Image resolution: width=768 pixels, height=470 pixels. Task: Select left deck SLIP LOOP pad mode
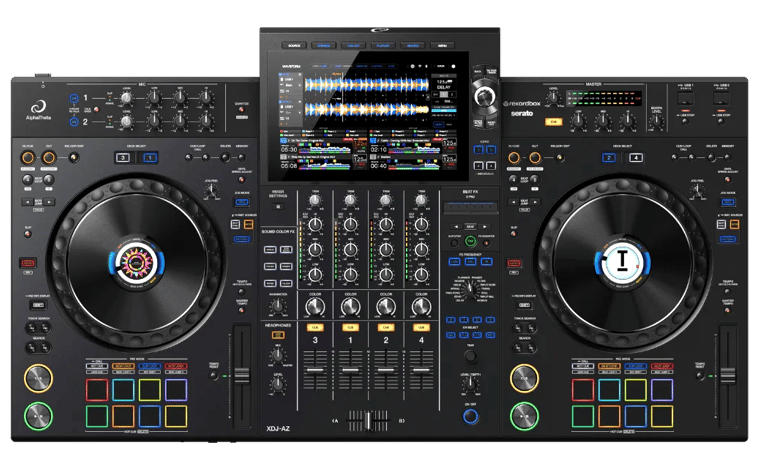click(x=149, y=366)
